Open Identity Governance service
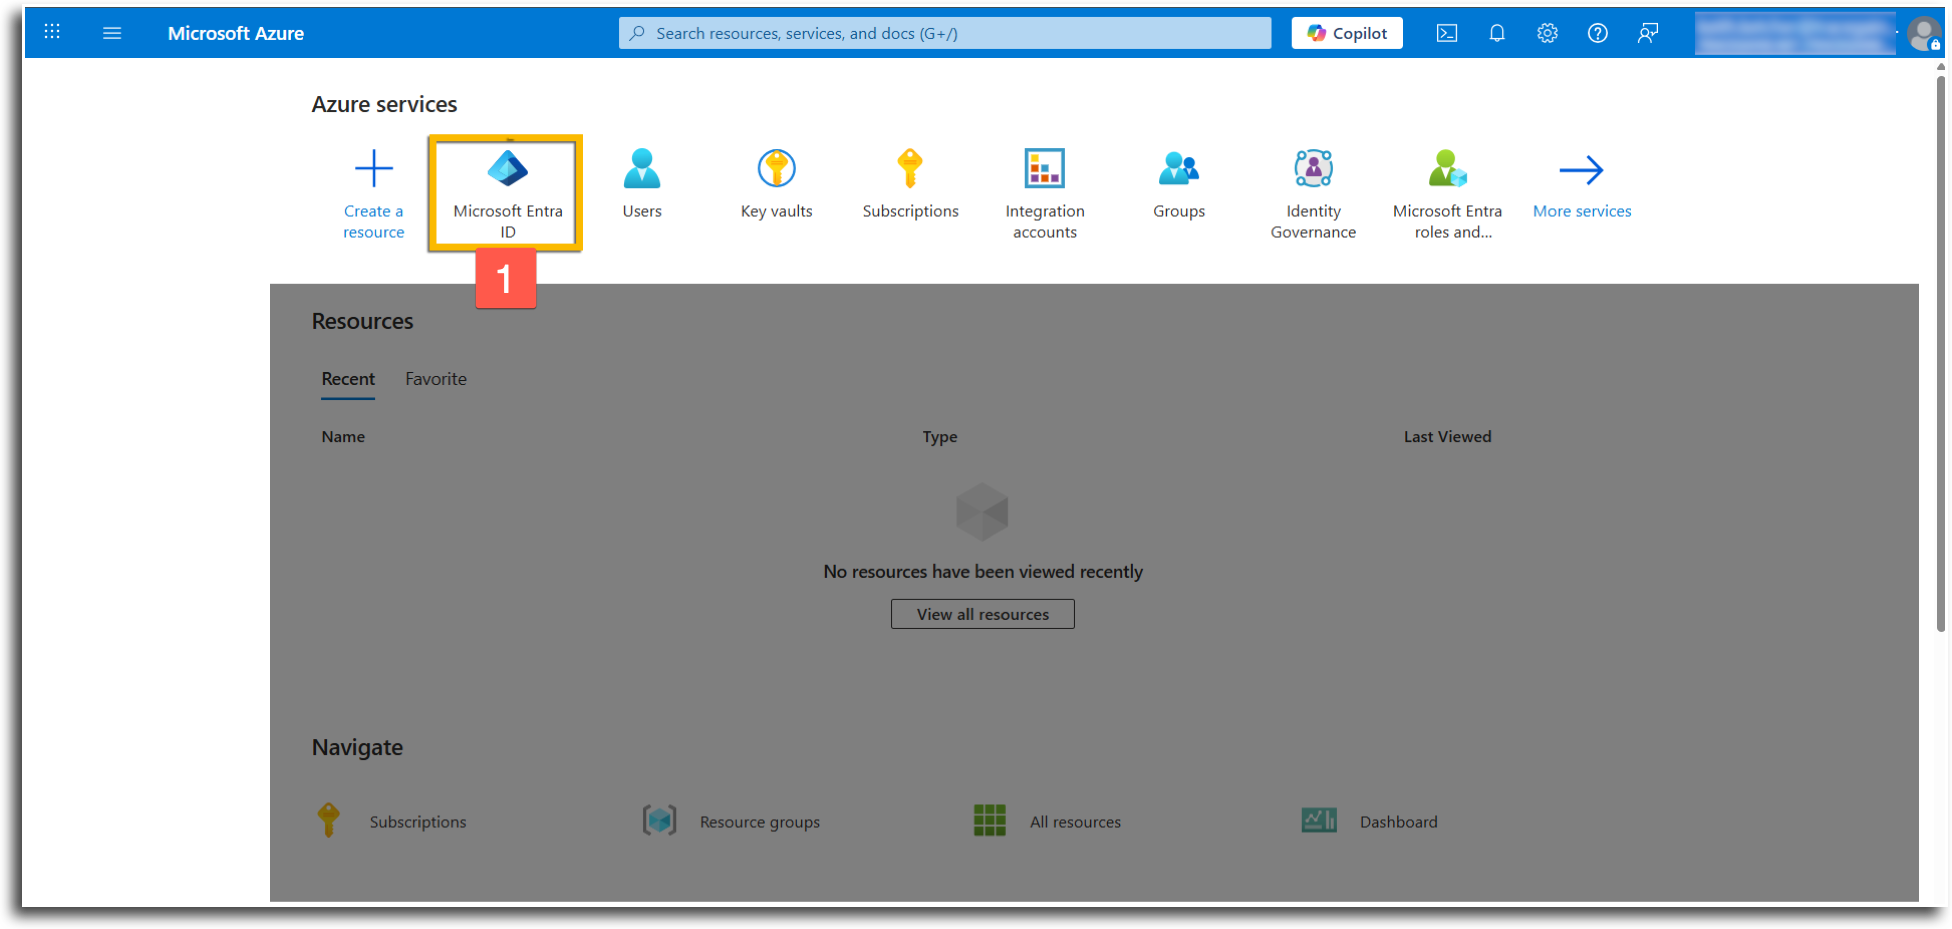The height and width of the screenshot is (929, 1952). pos(1313,194)
